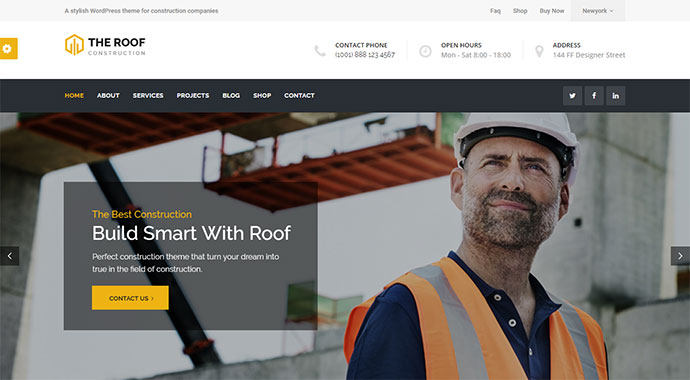The image size is (690, 380).
Task: Click the Contact Us button
Action: (130, 298)
